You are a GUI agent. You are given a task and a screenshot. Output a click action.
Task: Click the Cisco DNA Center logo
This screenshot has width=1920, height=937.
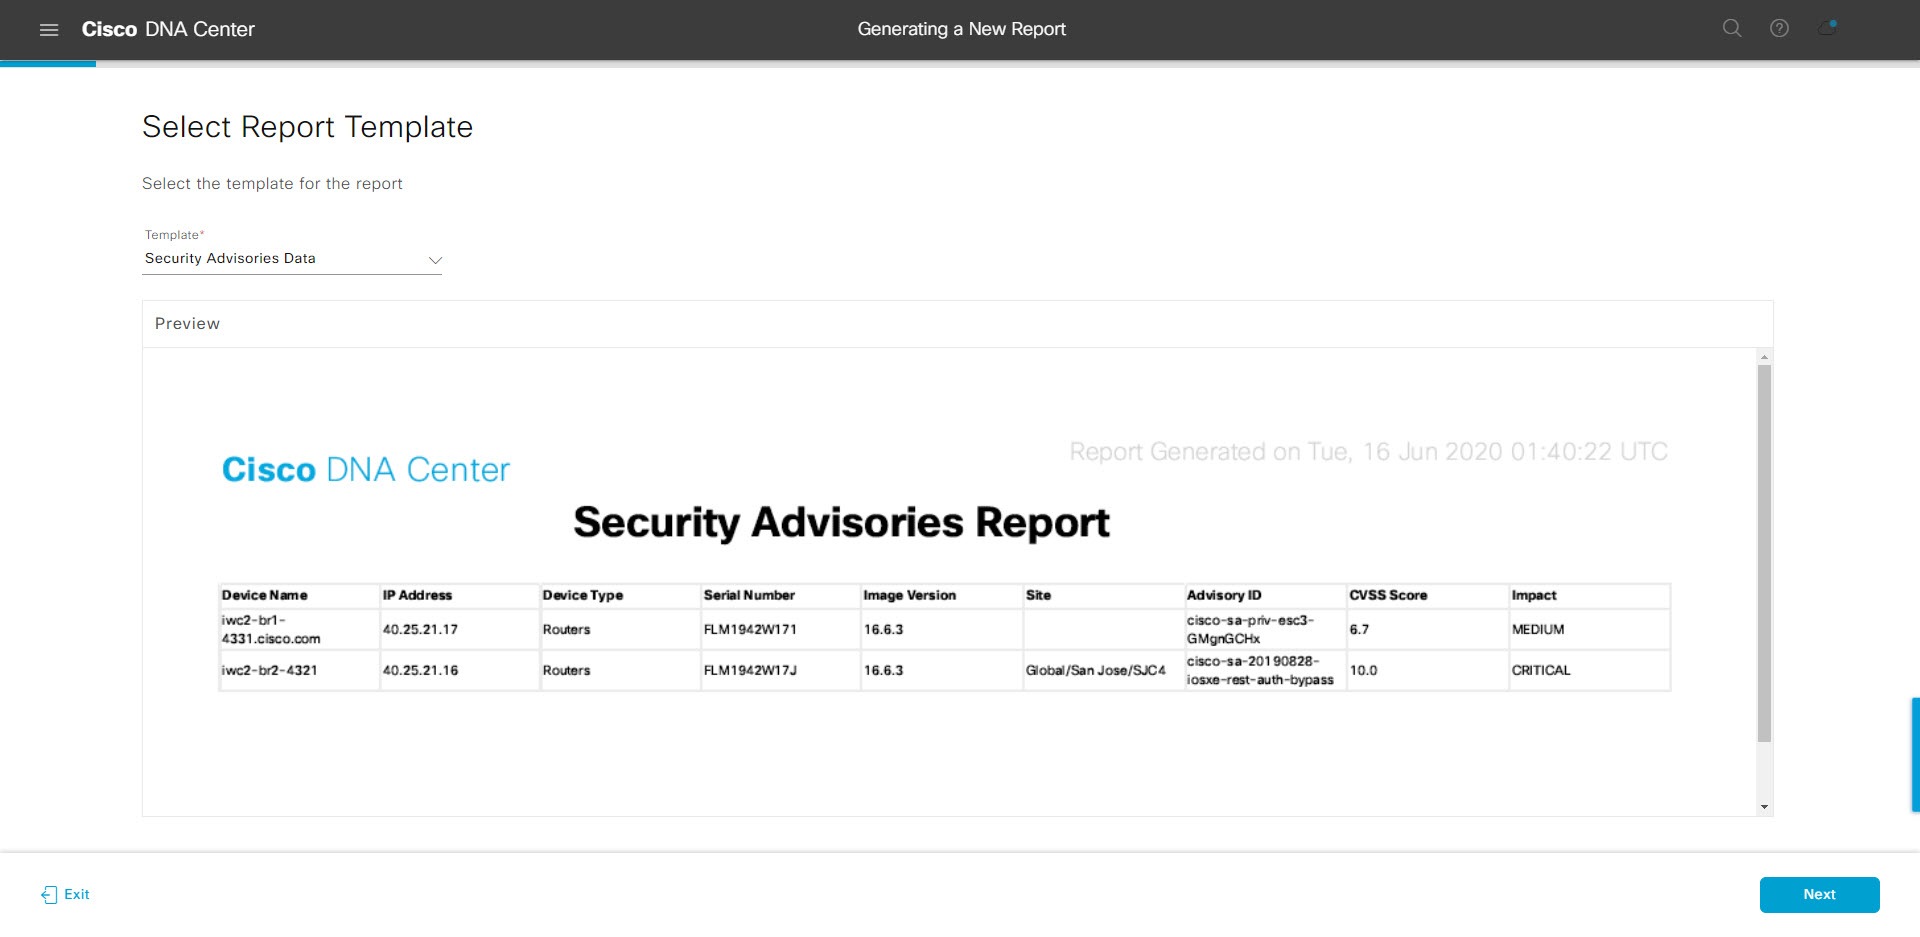168,29
